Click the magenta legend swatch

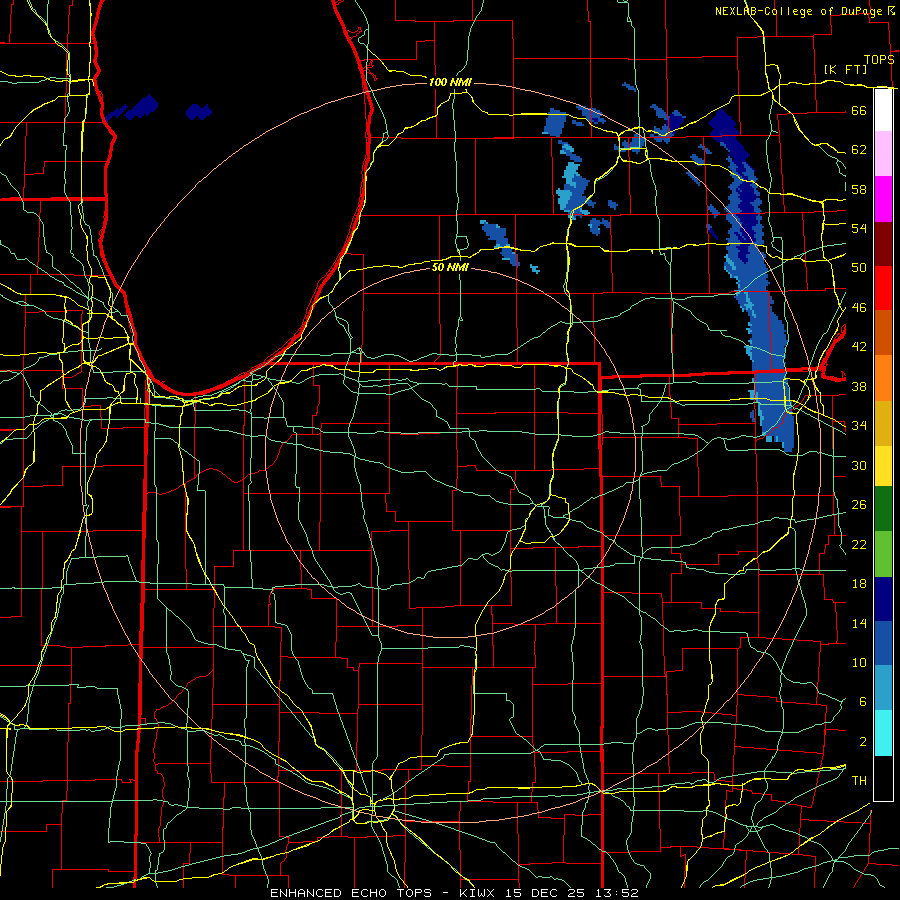[x=883, y=199]
